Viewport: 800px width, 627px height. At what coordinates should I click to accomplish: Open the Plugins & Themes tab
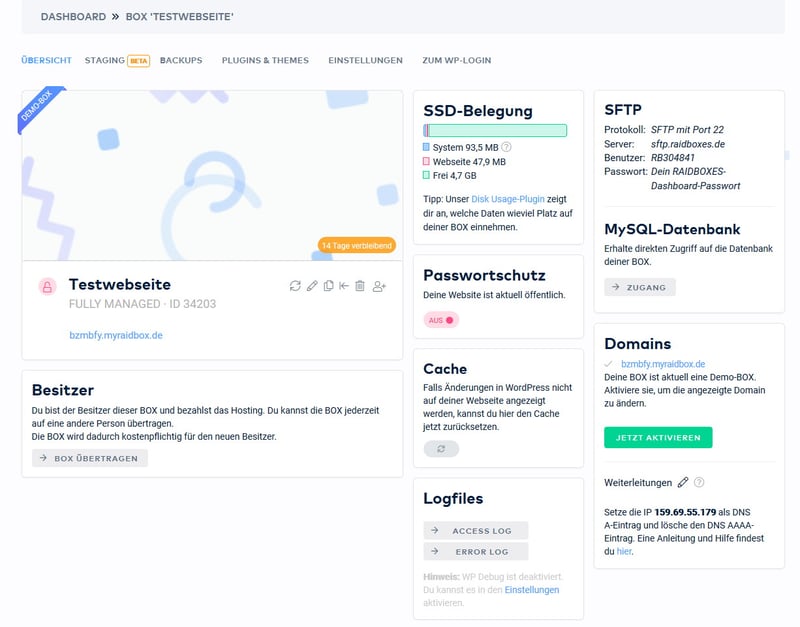(x=265, y=60)
